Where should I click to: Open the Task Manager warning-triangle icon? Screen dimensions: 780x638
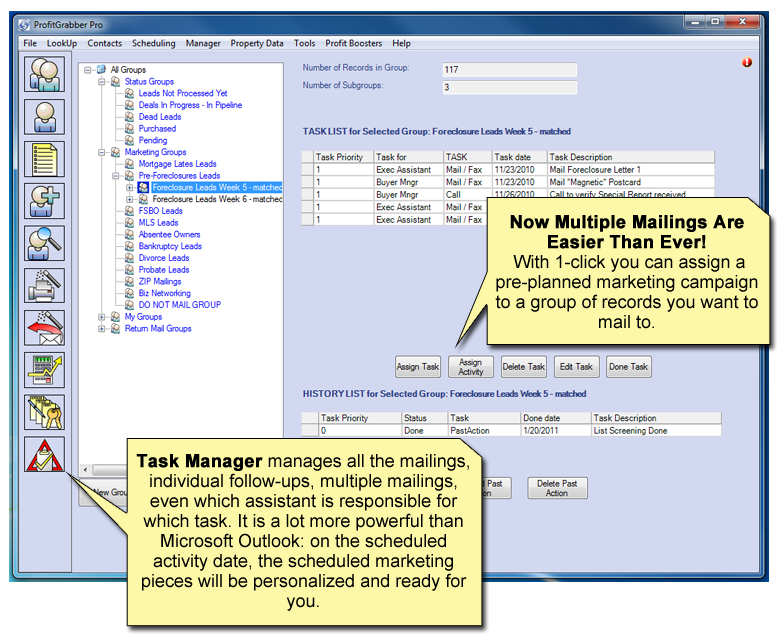click(44, 455)
